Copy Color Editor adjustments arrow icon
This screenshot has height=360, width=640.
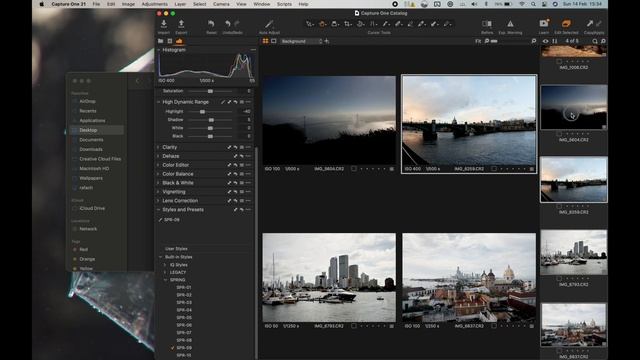[229, 165]
